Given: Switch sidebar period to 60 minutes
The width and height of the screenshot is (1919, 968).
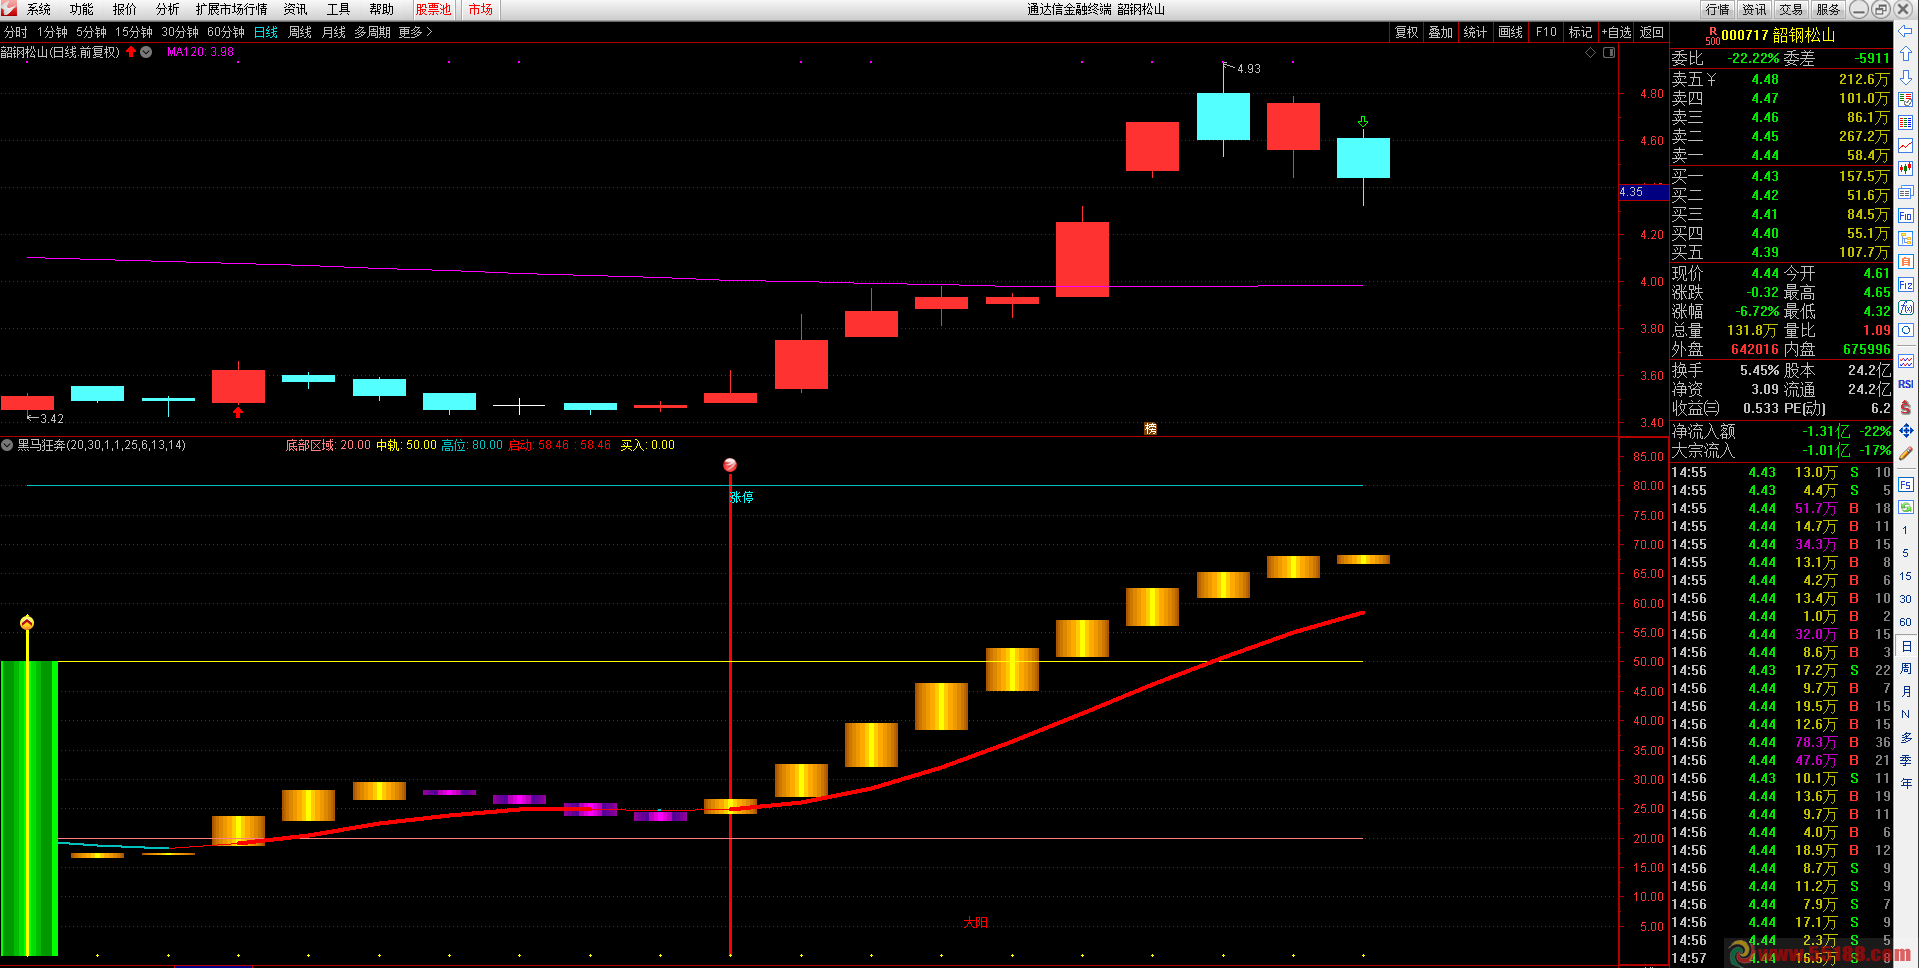Looking at the screenshot, I should [x=1906, y=622].
